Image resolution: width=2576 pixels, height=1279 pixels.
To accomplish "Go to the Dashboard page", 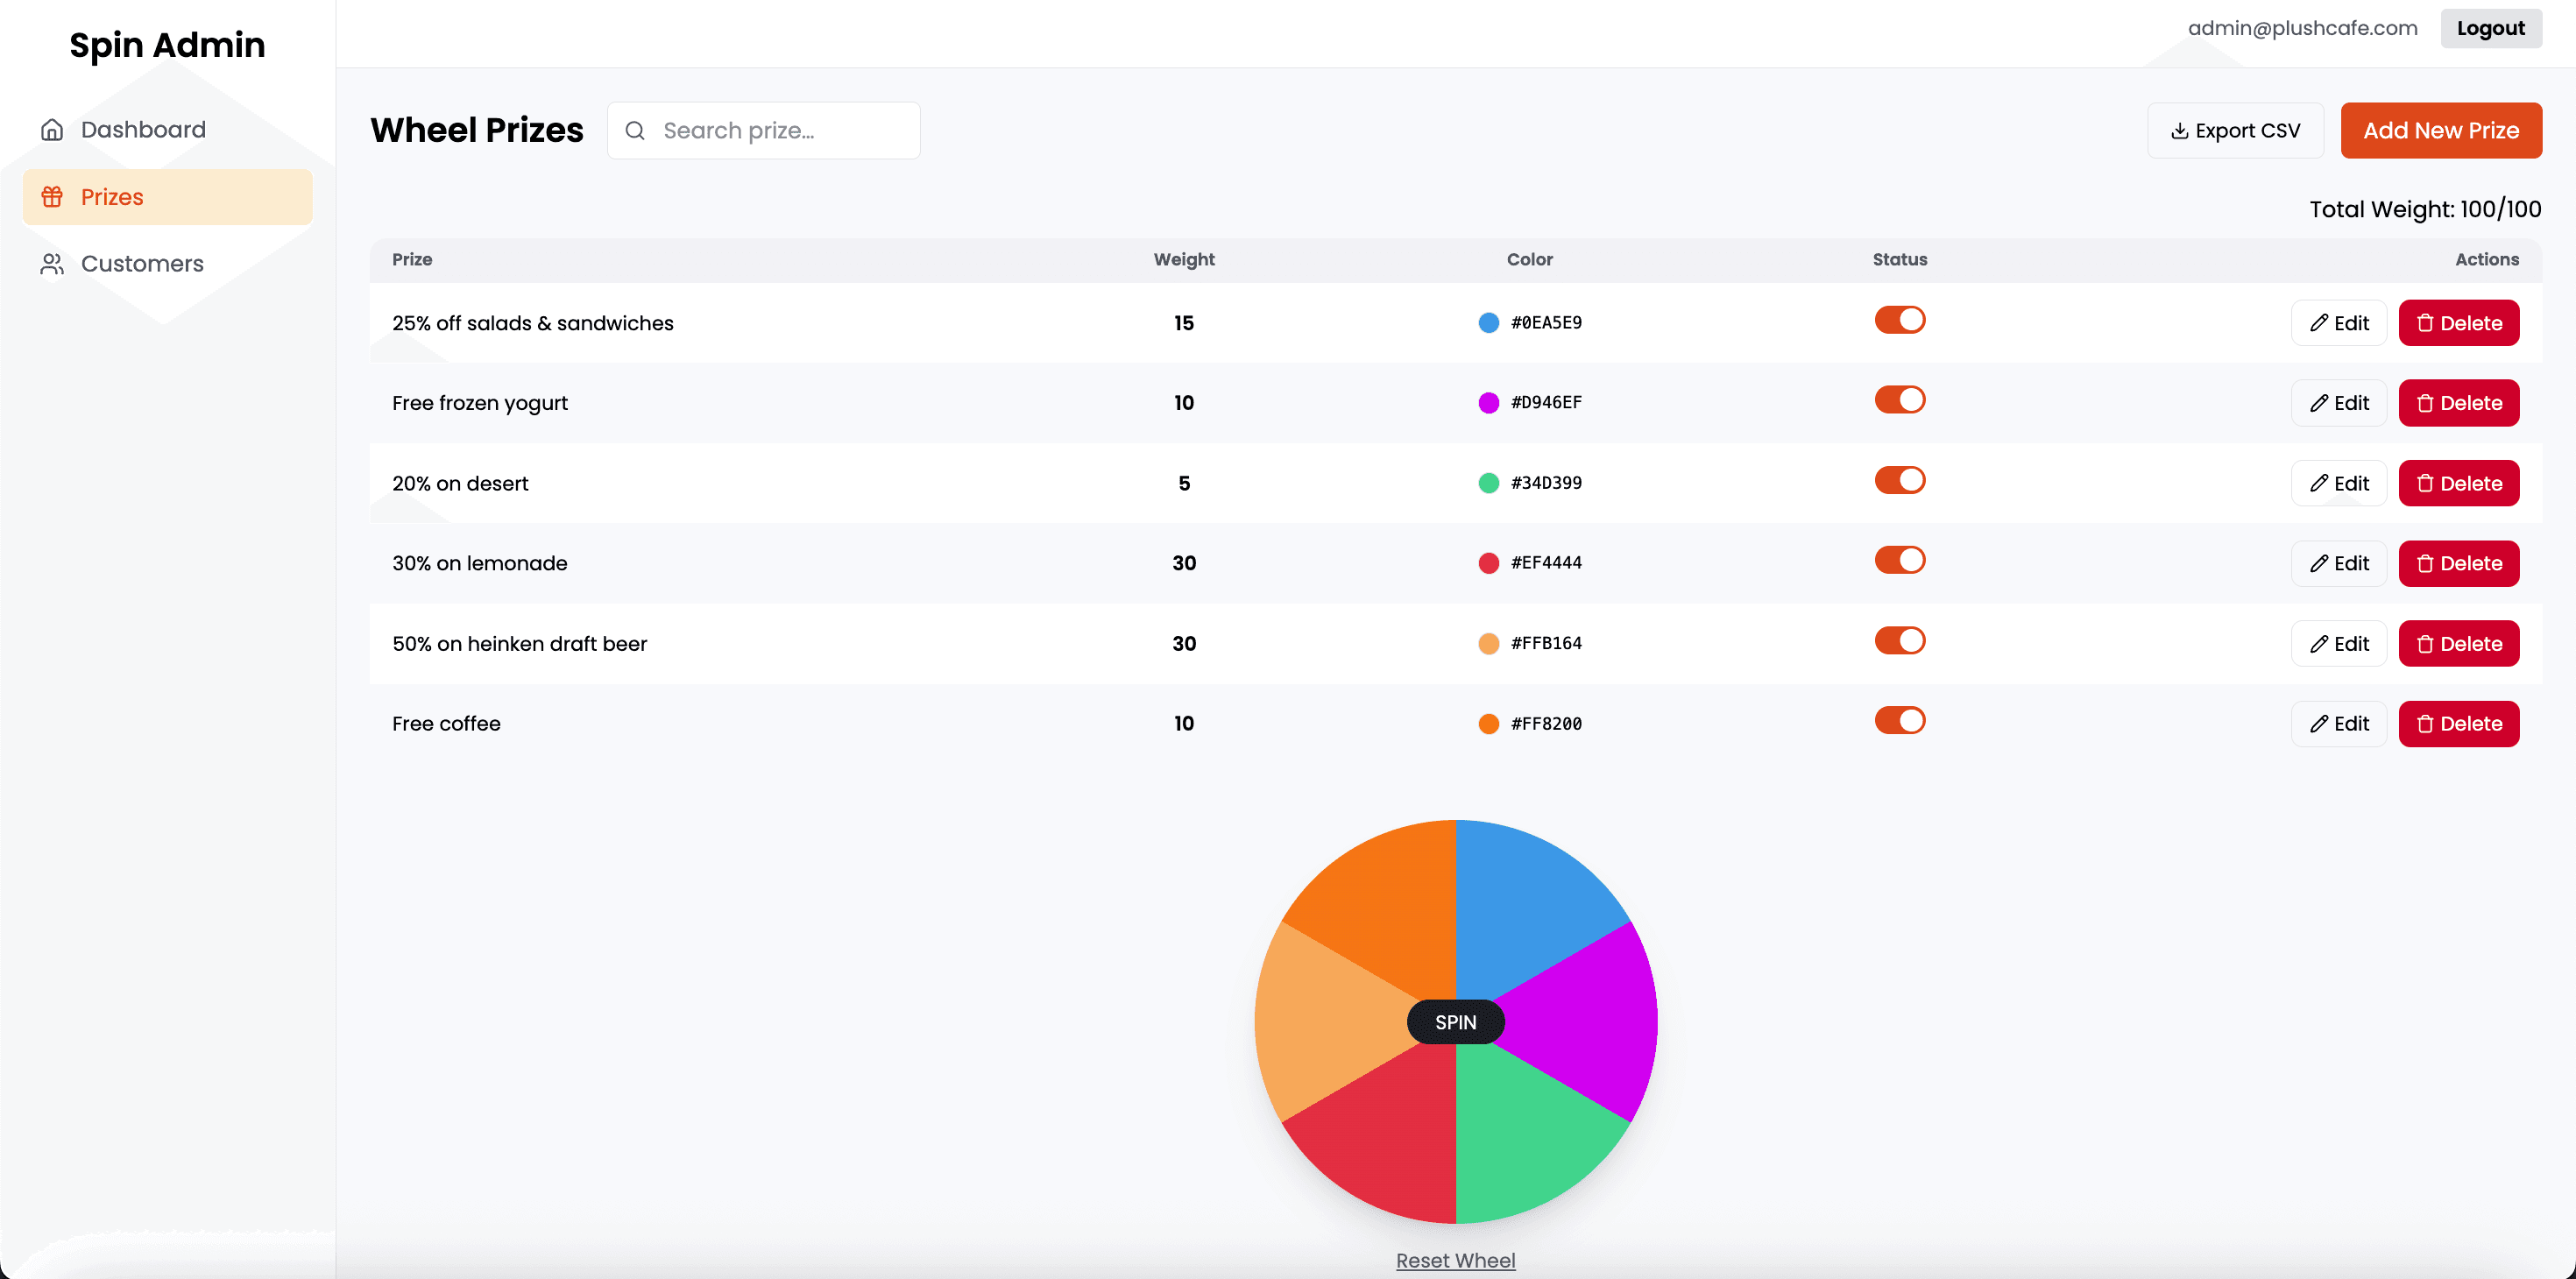I will point(143,130).
